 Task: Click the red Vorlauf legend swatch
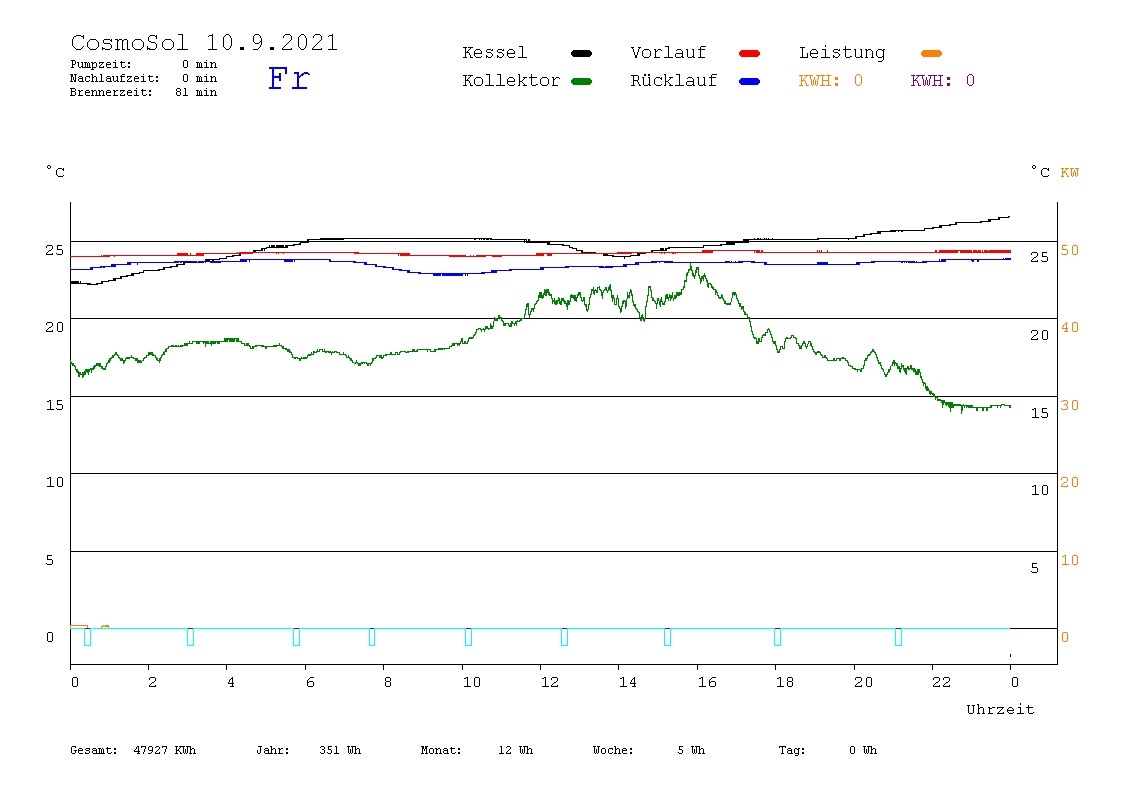(x=750, y=53)
